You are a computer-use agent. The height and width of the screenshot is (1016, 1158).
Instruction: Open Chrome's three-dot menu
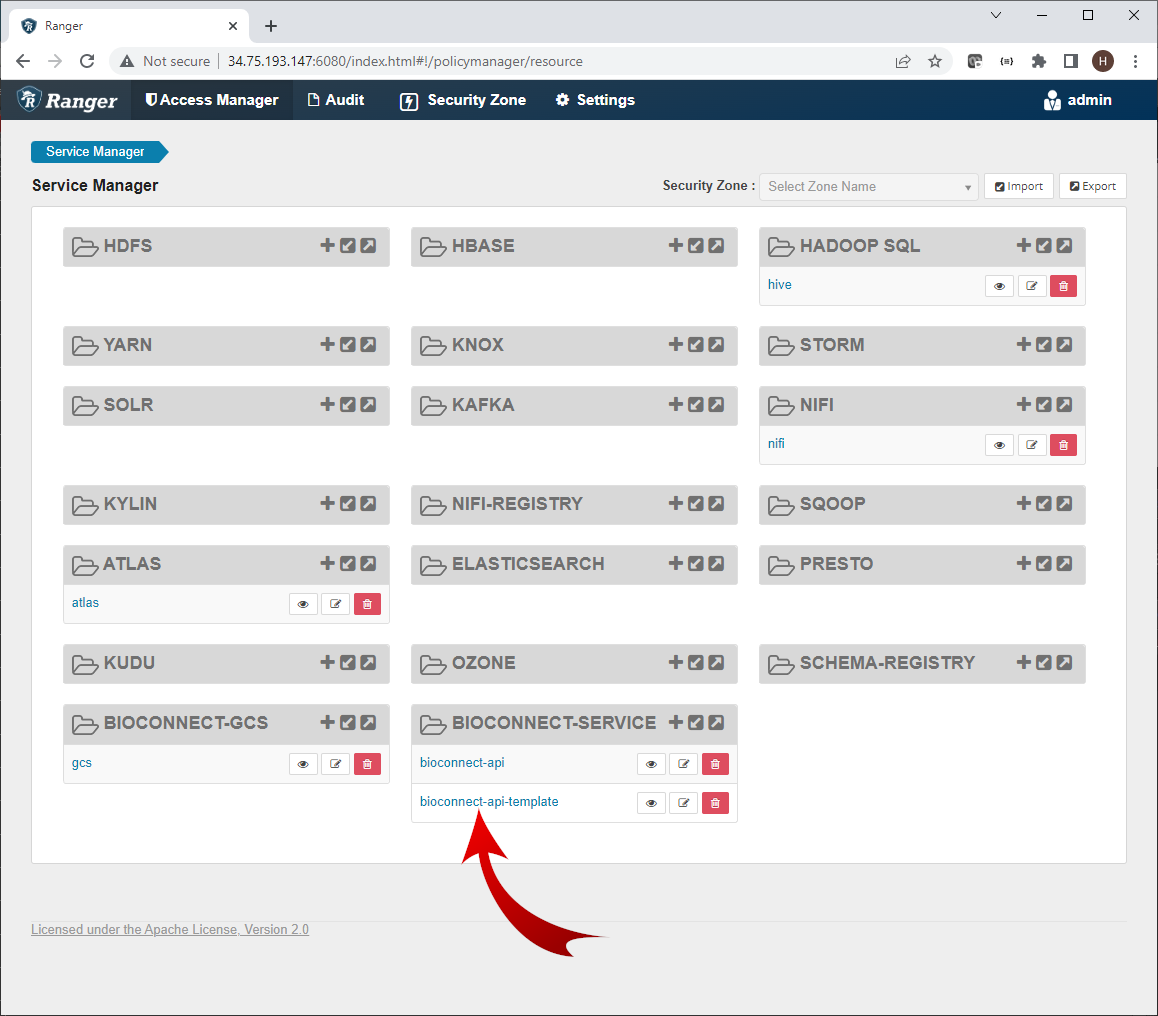point(1135,61)
